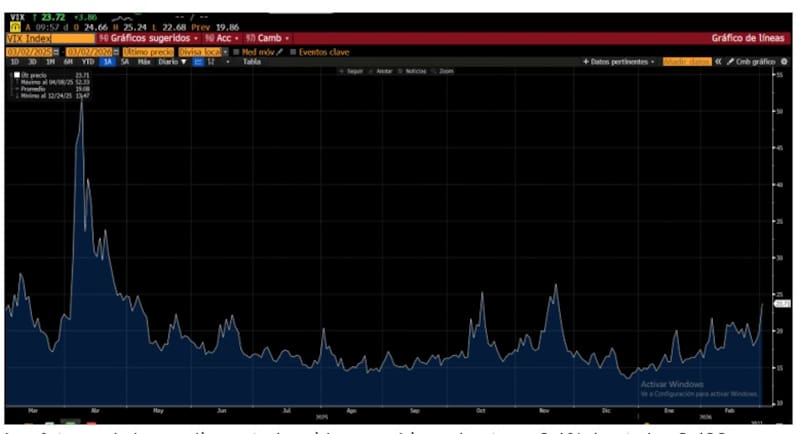
Task: Click the Noticias icon in chart toolbar
Action: coord(413,72)
